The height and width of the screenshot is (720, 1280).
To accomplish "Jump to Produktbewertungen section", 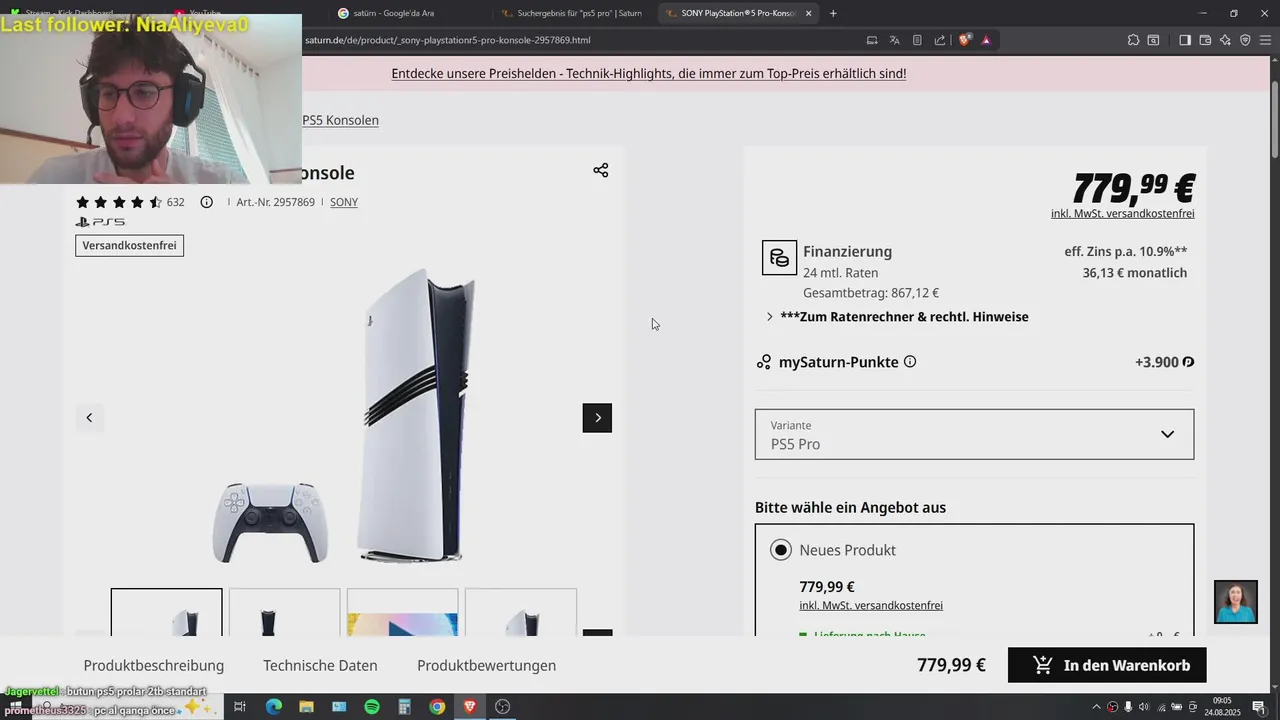I will (x=487, y=665).
